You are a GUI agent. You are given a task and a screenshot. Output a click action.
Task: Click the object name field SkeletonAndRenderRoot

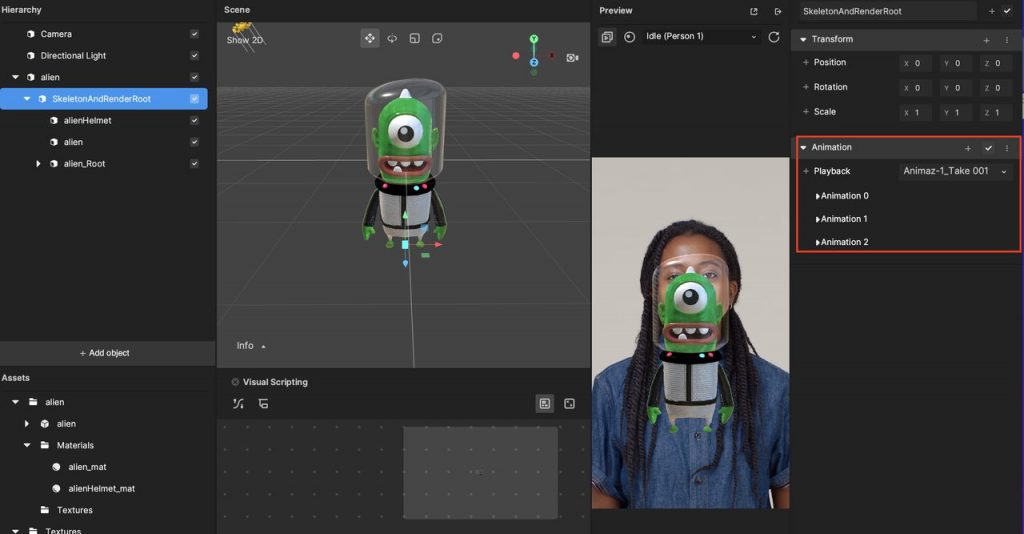point(888,11)
